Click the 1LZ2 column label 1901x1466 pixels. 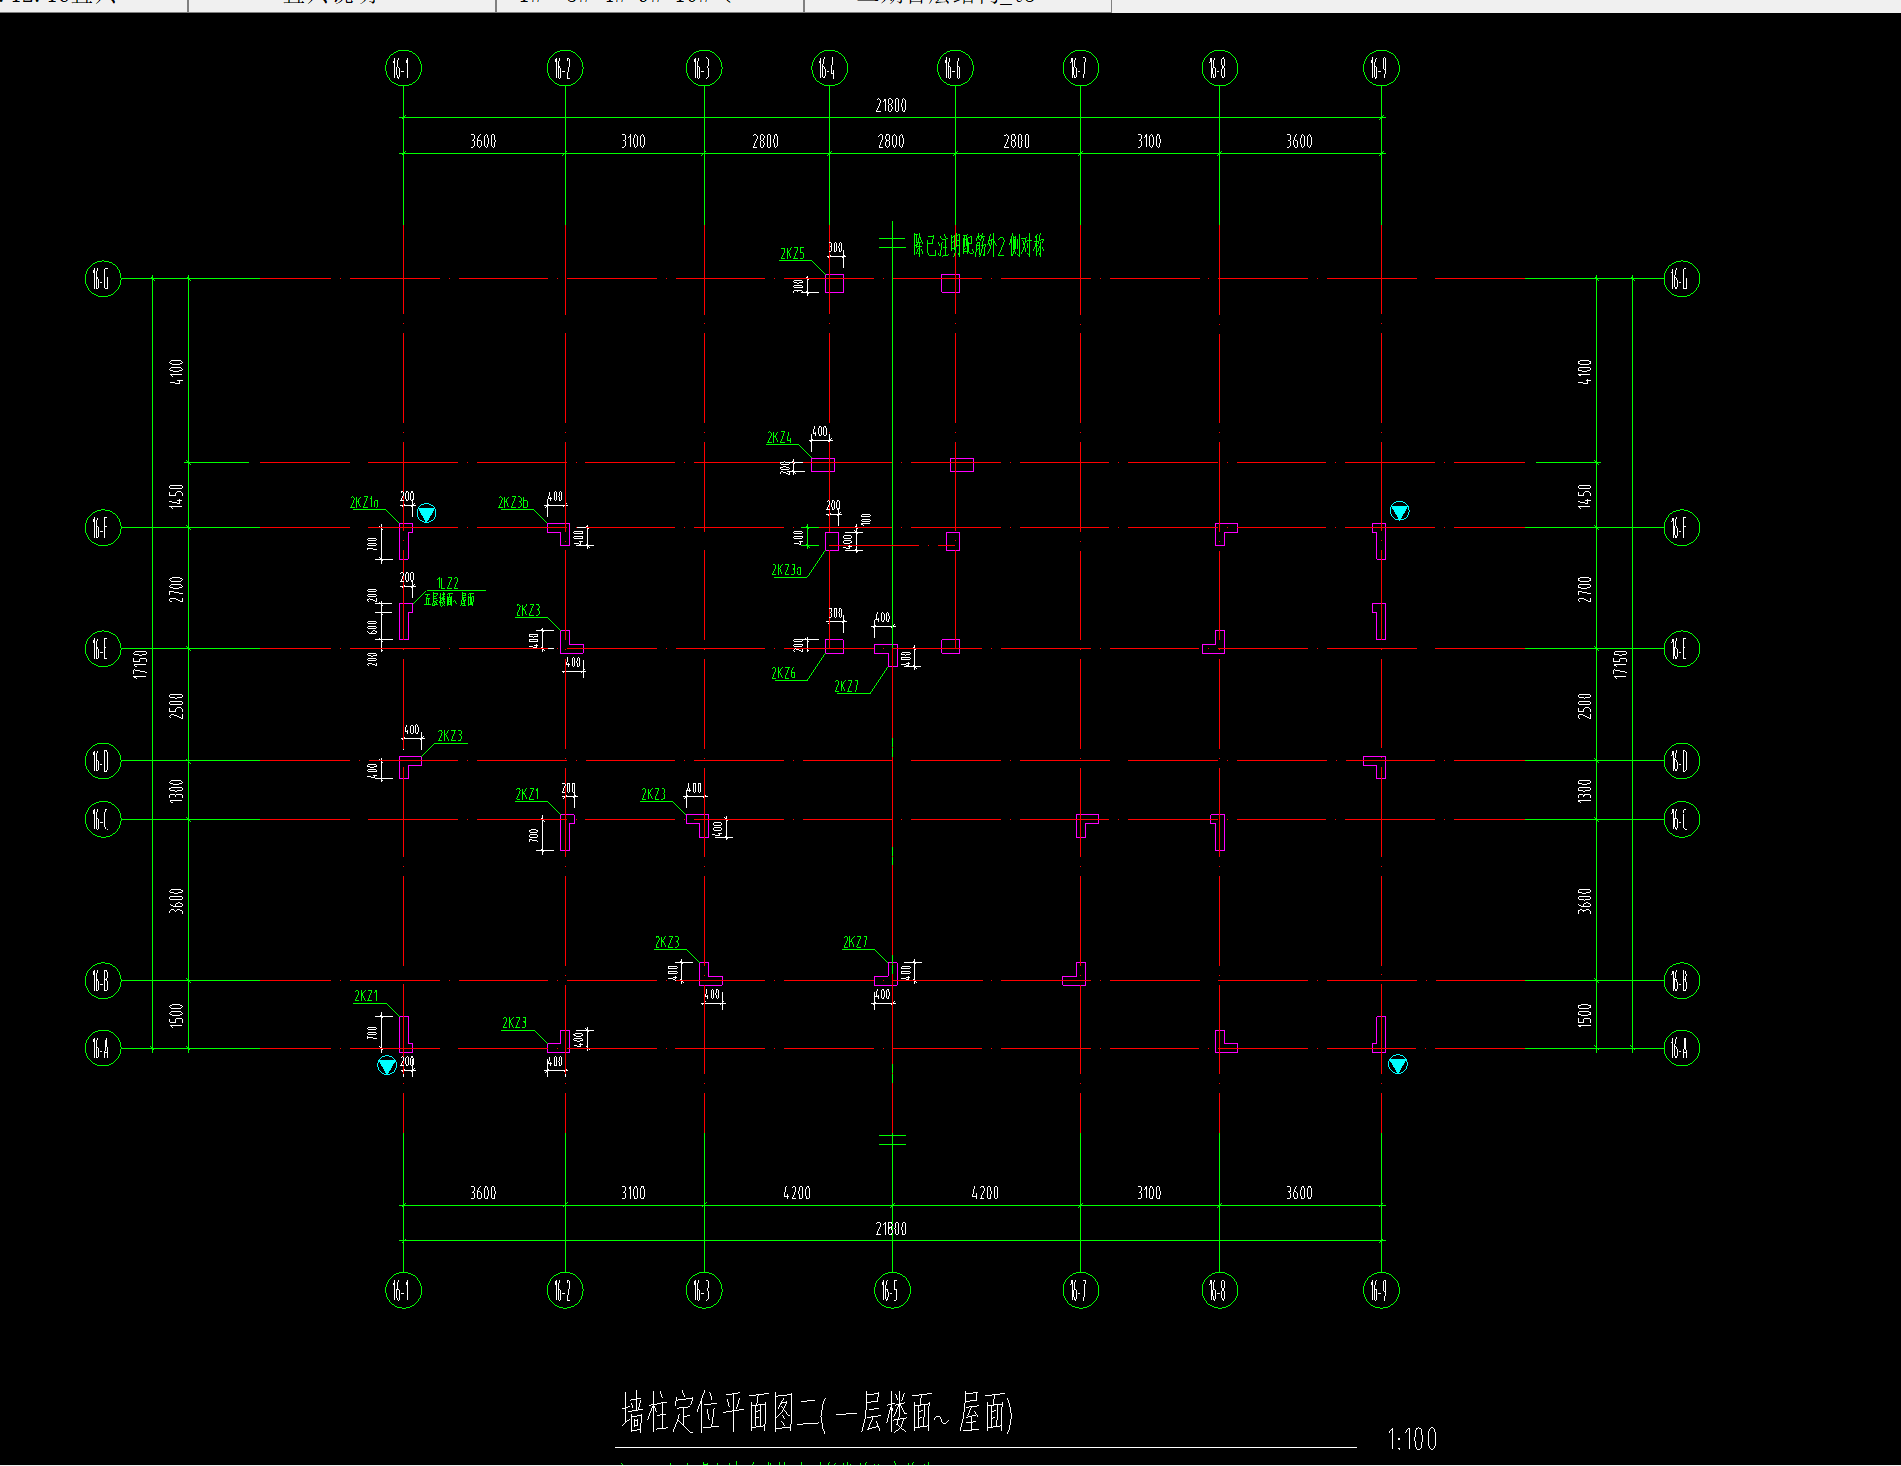click(x=447, y=583)
